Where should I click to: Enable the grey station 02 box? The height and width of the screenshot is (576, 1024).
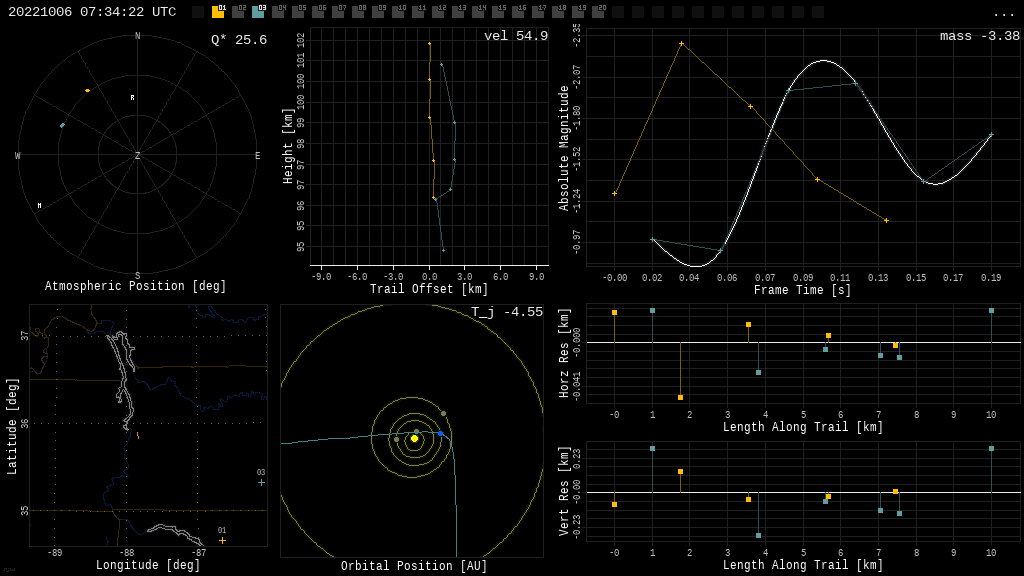[x=238, y=12]
